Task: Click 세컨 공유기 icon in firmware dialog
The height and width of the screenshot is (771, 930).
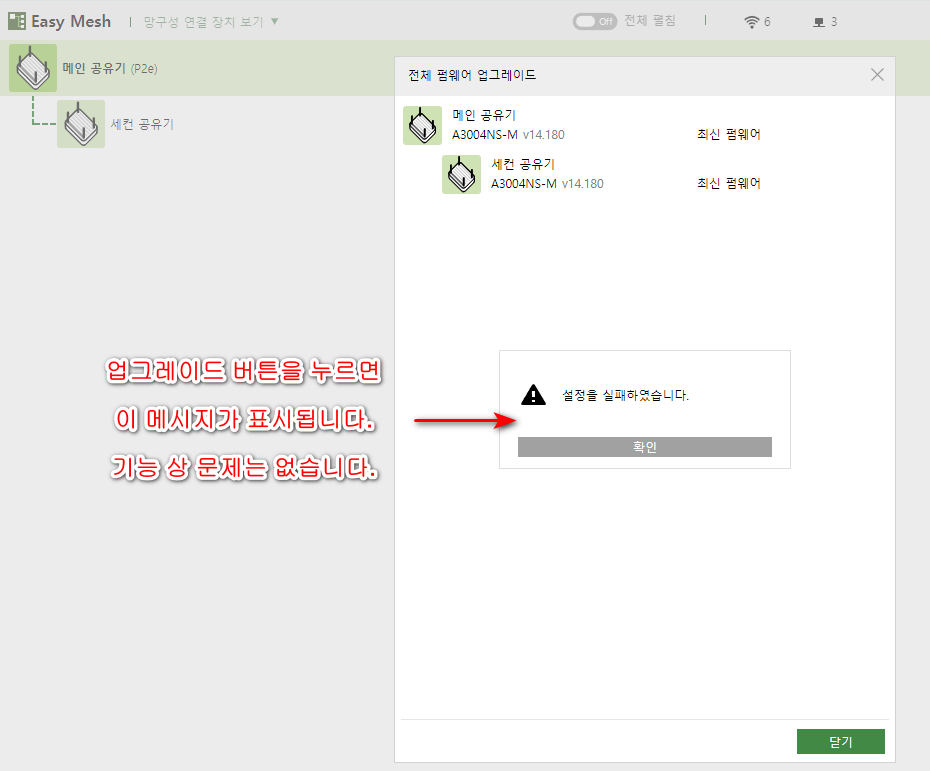Action: [461, 174]
